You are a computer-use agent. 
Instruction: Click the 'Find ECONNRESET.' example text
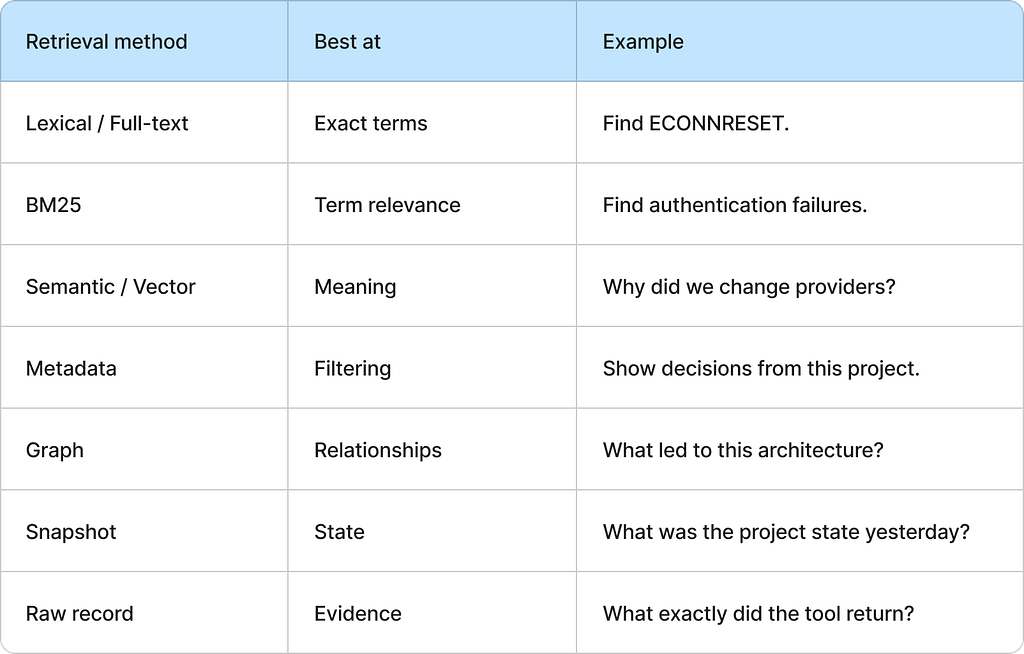696,123
